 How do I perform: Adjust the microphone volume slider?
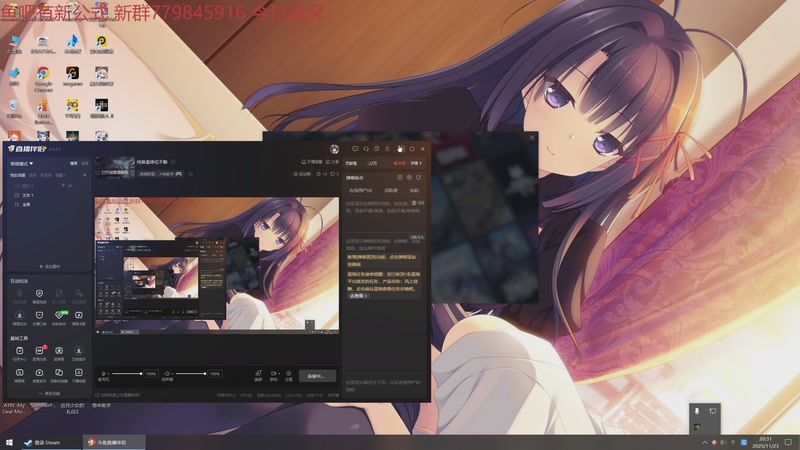click(x=127, y=374)
